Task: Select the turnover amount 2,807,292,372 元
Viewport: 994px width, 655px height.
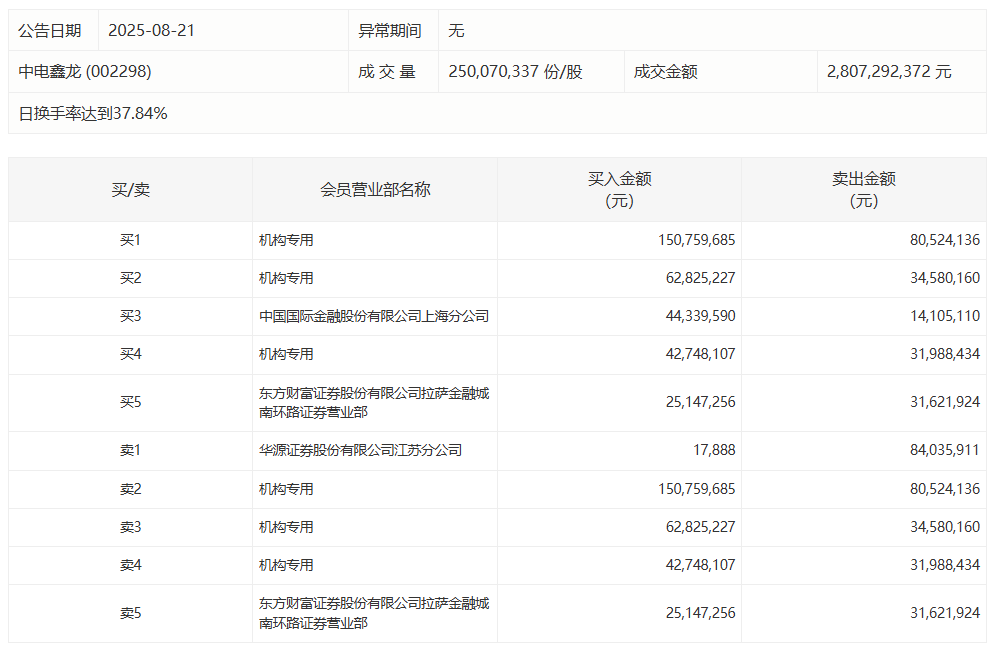Action: coord(889,72)
